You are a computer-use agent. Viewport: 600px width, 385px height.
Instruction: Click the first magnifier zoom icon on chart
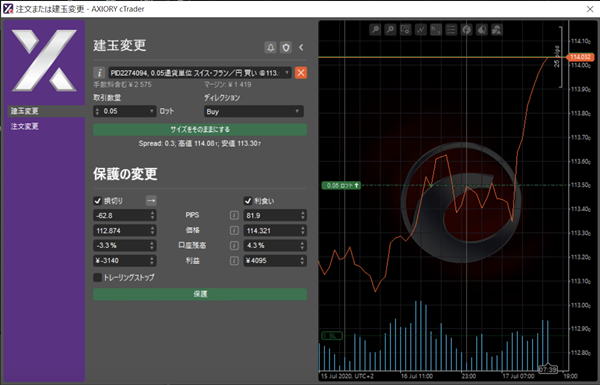[x=375, y=29]
